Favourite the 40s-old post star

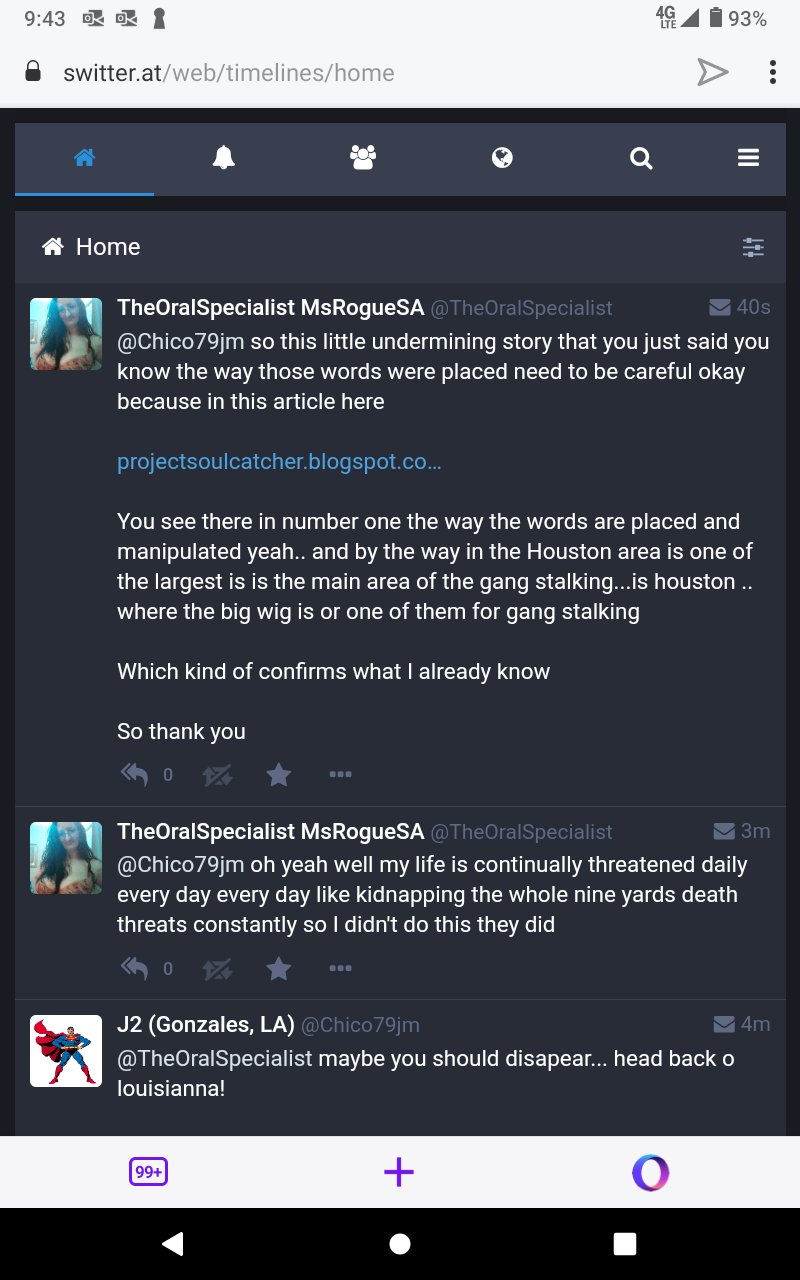tap(279, 774)
